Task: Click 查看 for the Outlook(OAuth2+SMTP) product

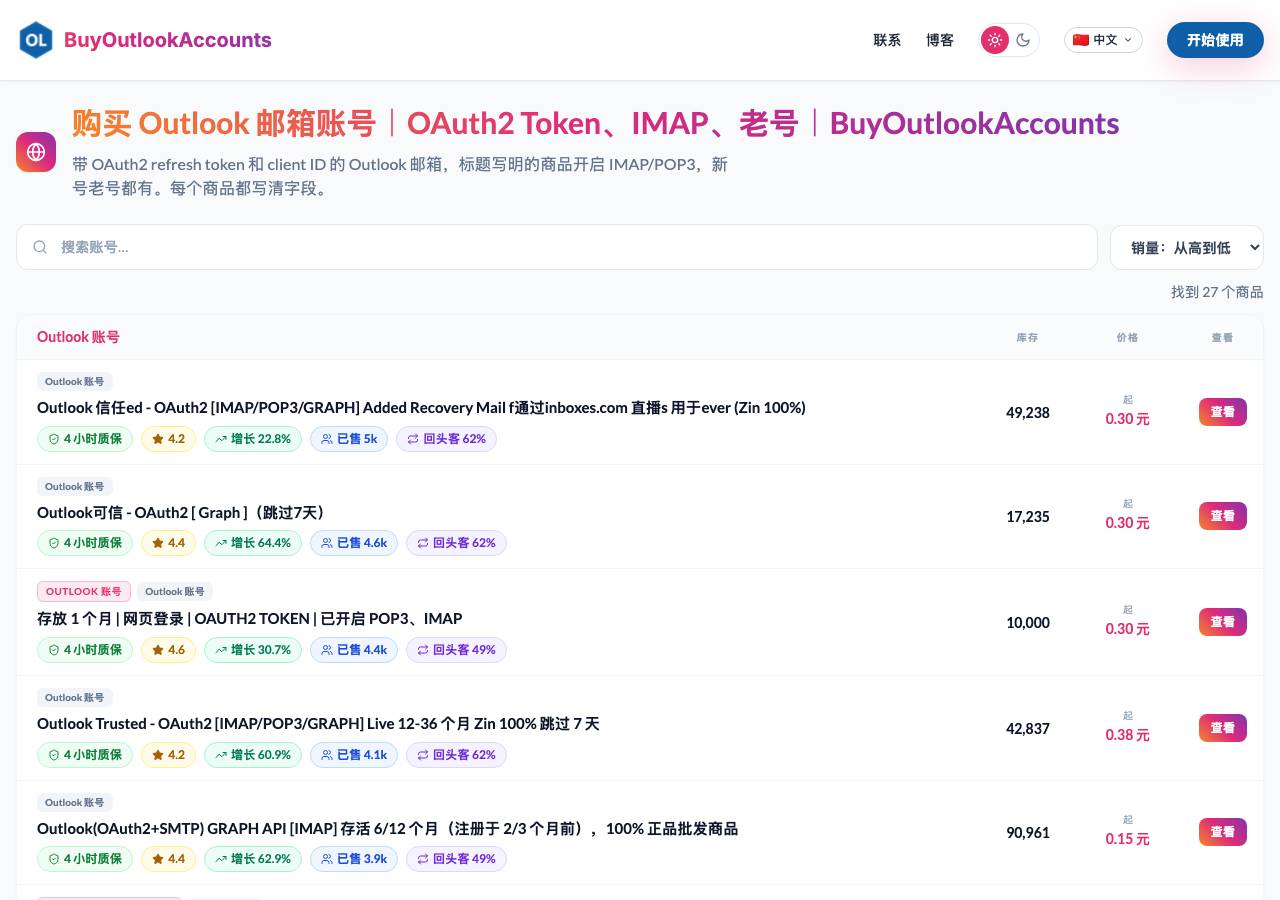Action: [1223, 832]
